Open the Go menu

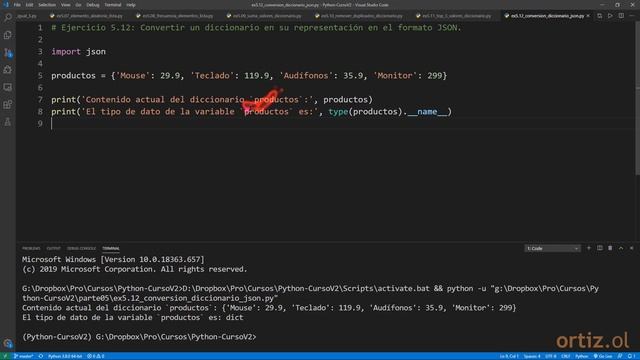(x=78, y=5)
